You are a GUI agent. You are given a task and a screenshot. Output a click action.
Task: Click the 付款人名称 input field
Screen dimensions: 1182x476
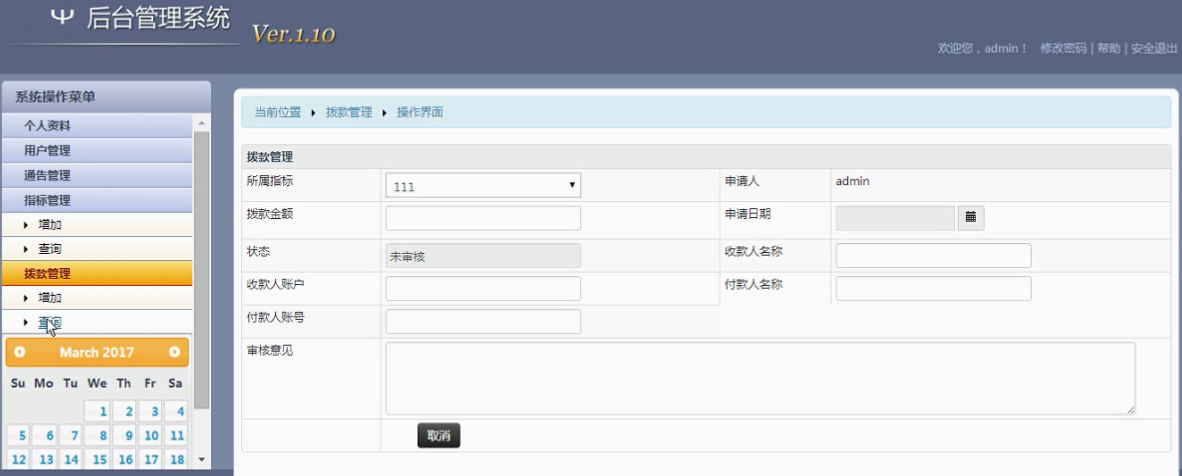[933, 288]
